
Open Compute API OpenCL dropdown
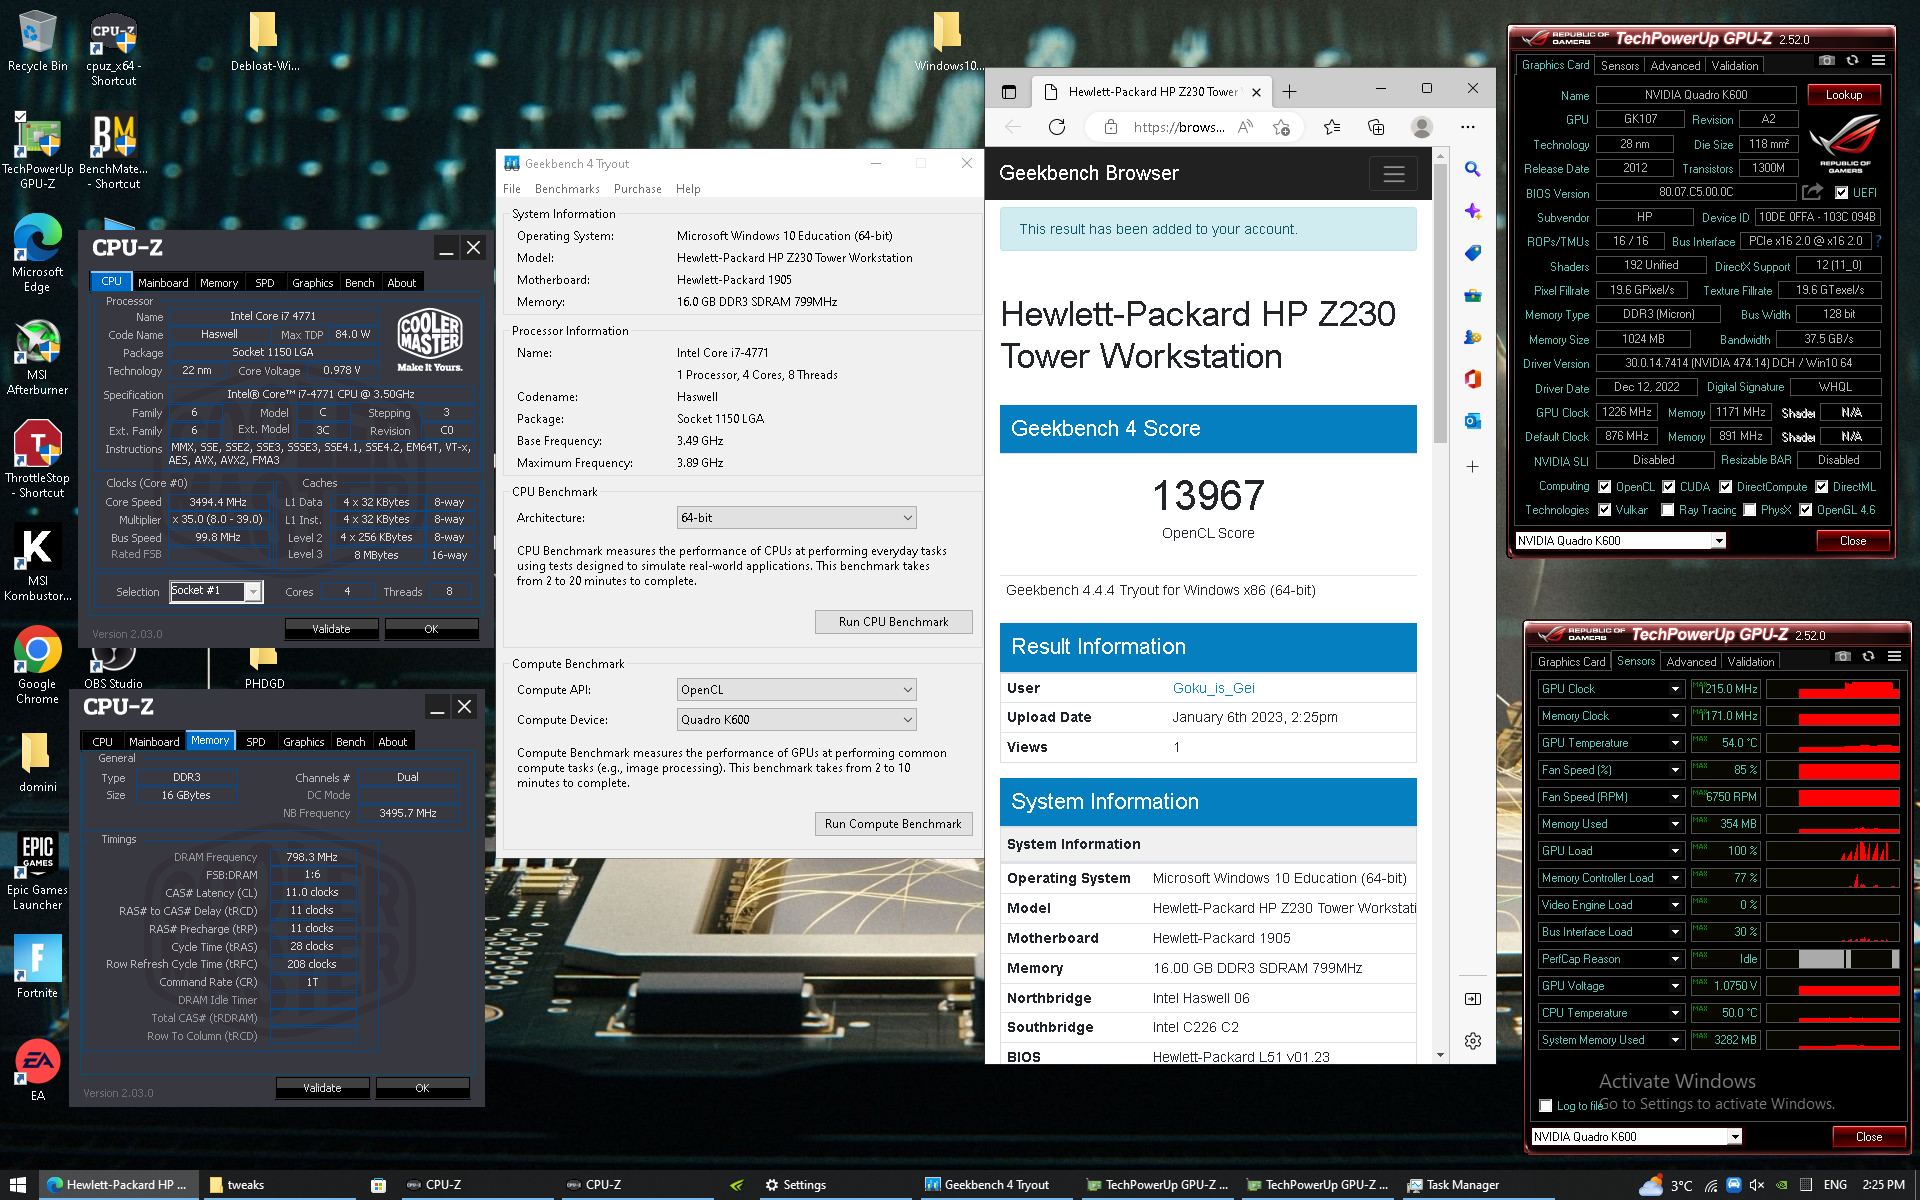point(796,690)
